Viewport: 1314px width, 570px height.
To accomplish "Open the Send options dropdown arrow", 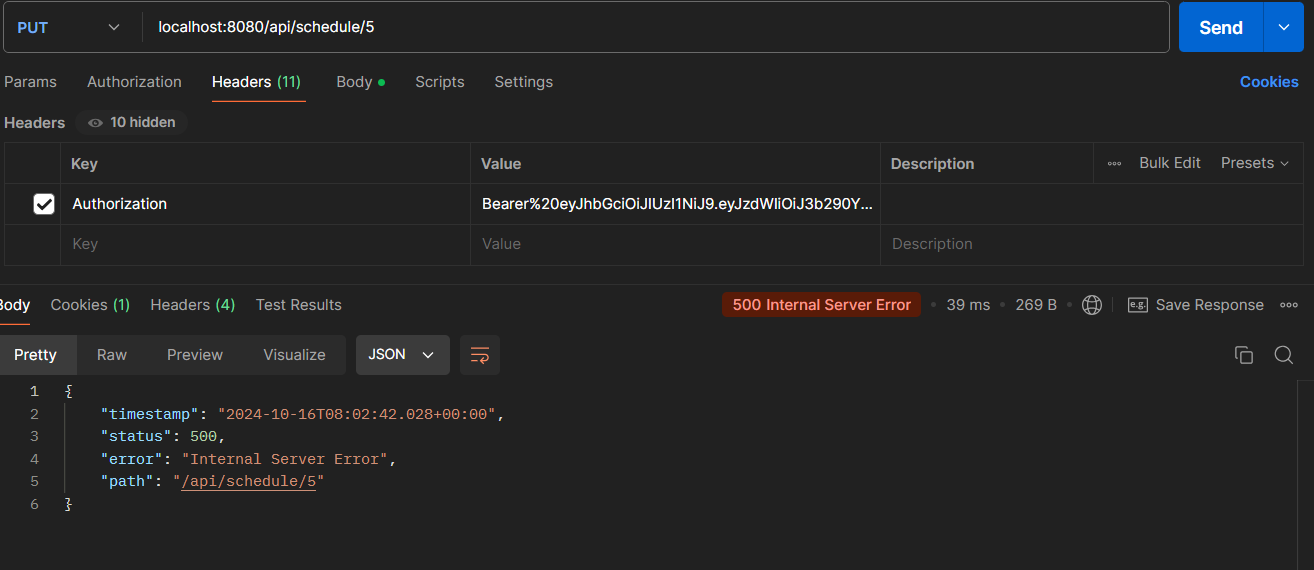I will coord(1284,27).
